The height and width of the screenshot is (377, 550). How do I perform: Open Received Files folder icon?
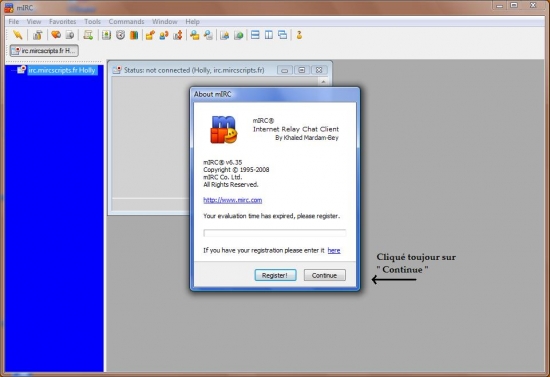(x=195, y=35)
